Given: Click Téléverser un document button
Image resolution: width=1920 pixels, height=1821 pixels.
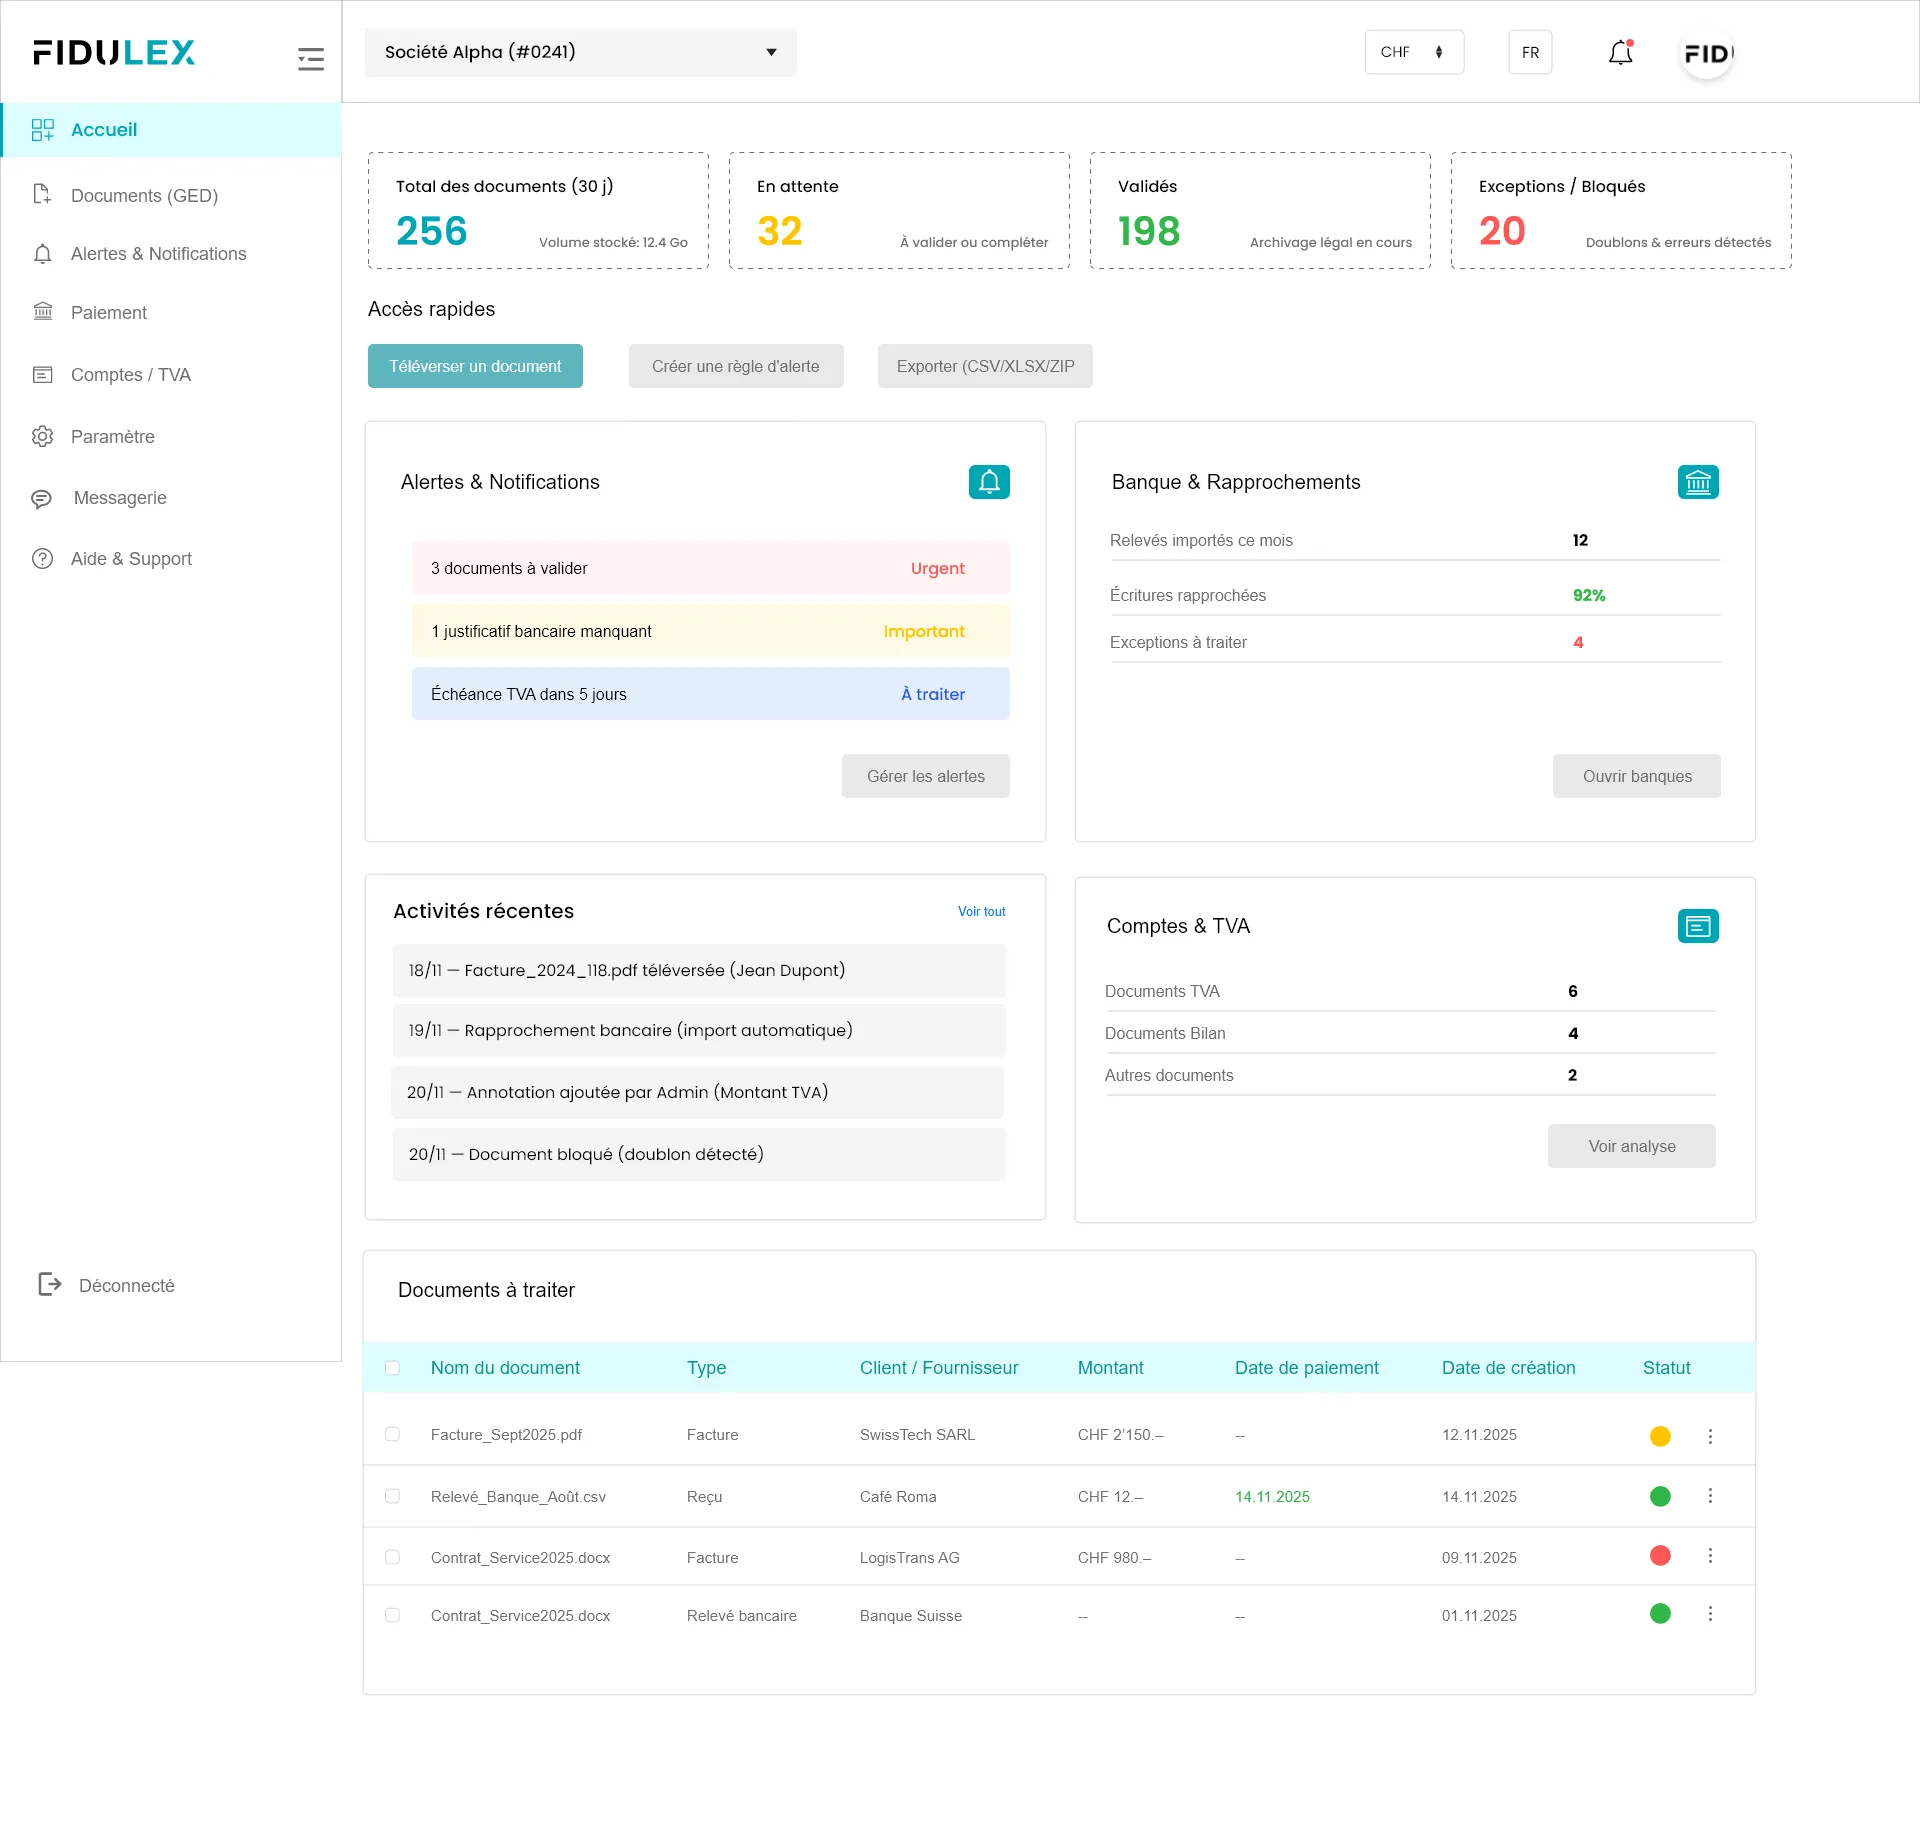Looking at the screenshot, I should coord(475,366).
